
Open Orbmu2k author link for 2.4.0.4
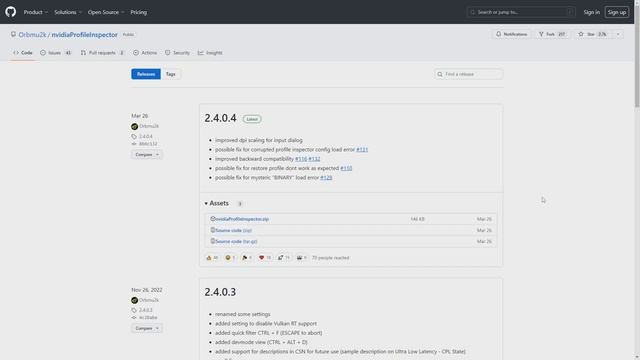(149, 126)
